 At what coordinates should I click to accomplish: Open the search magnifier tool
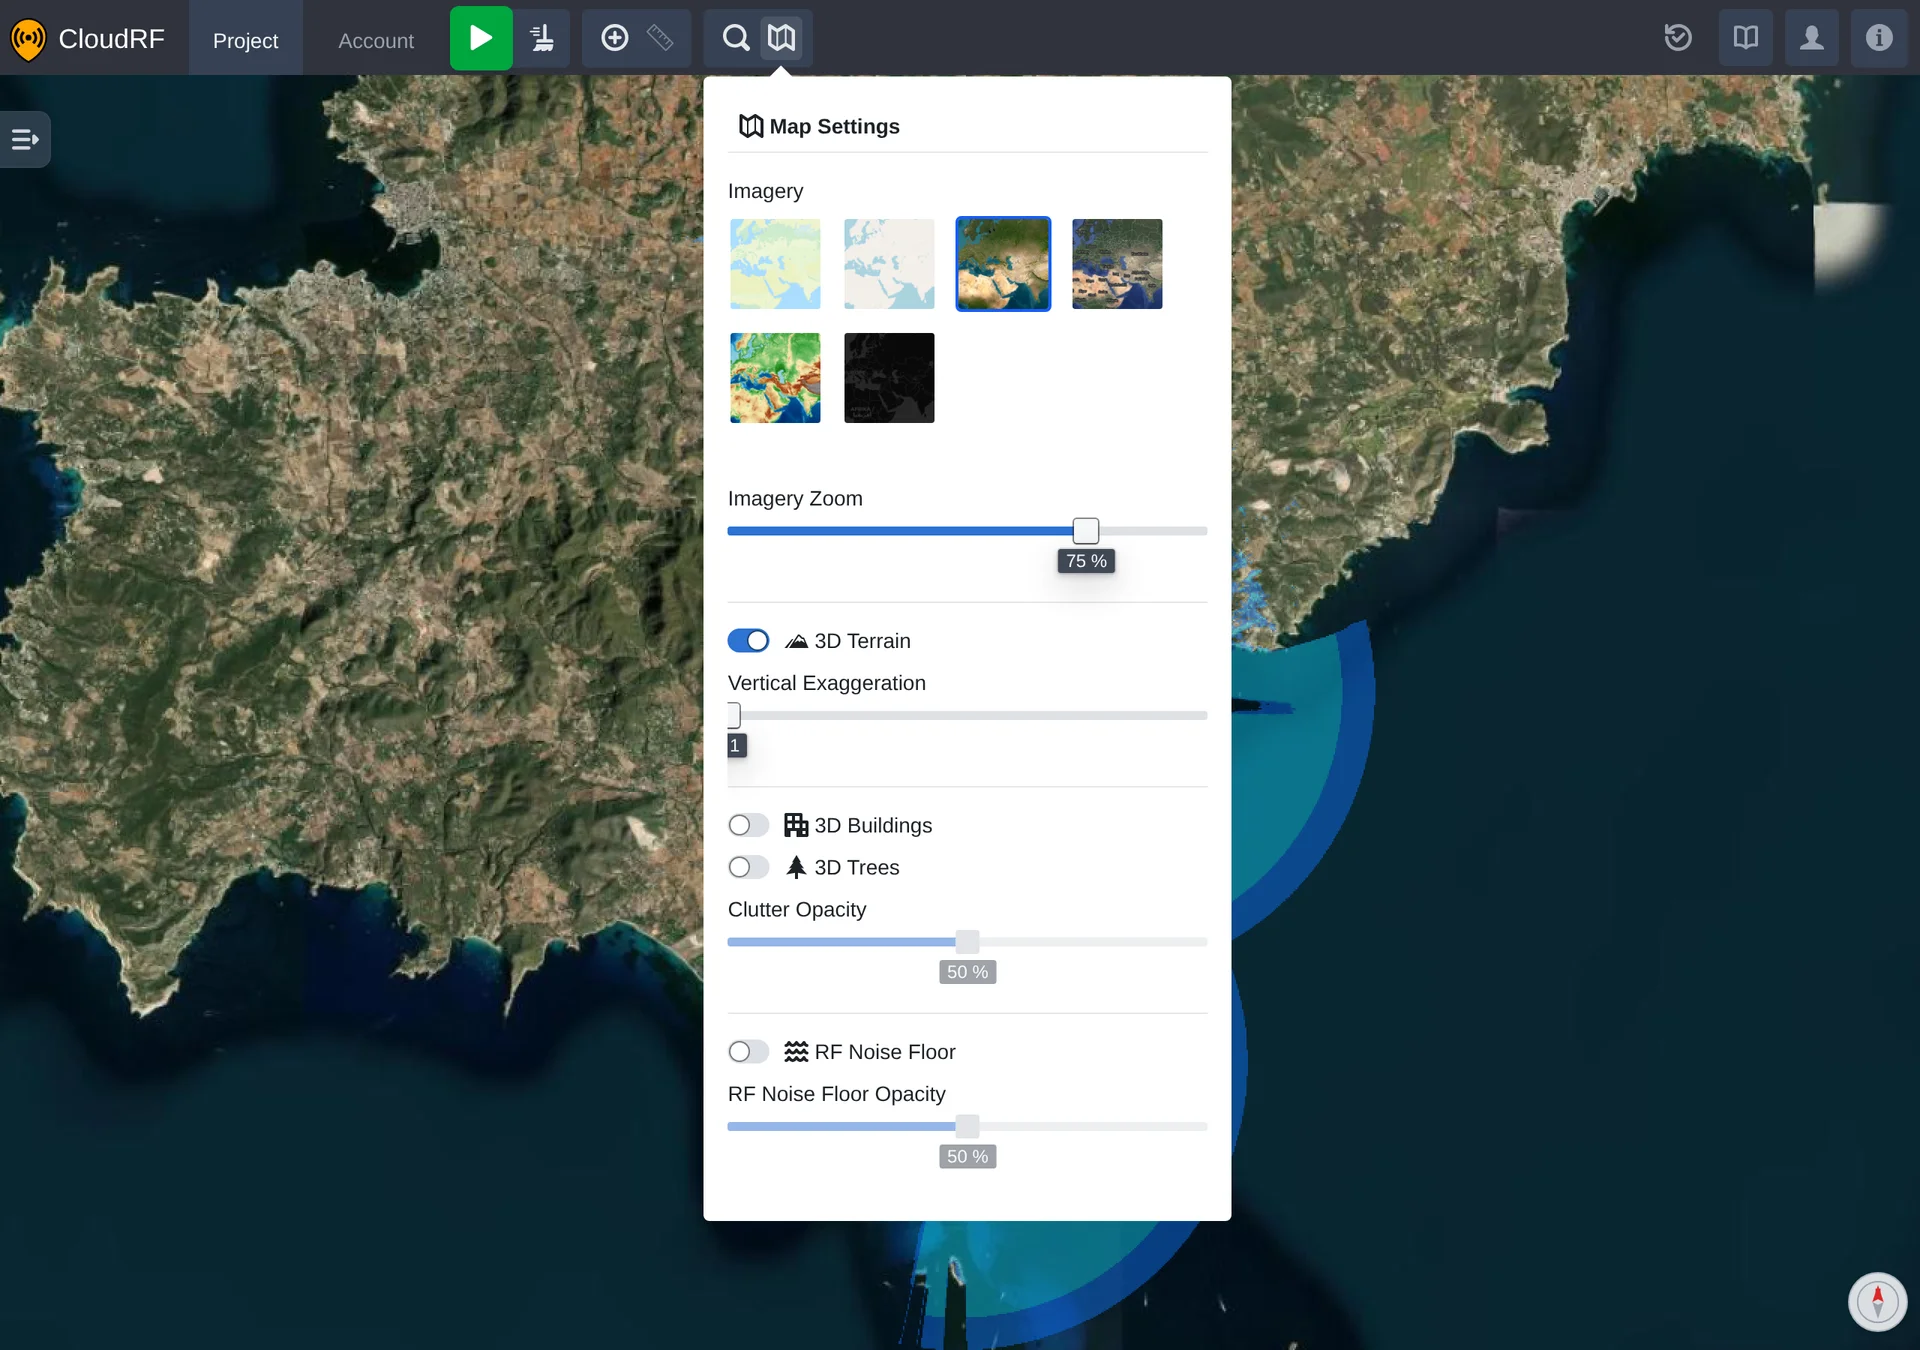click(736, 38)
